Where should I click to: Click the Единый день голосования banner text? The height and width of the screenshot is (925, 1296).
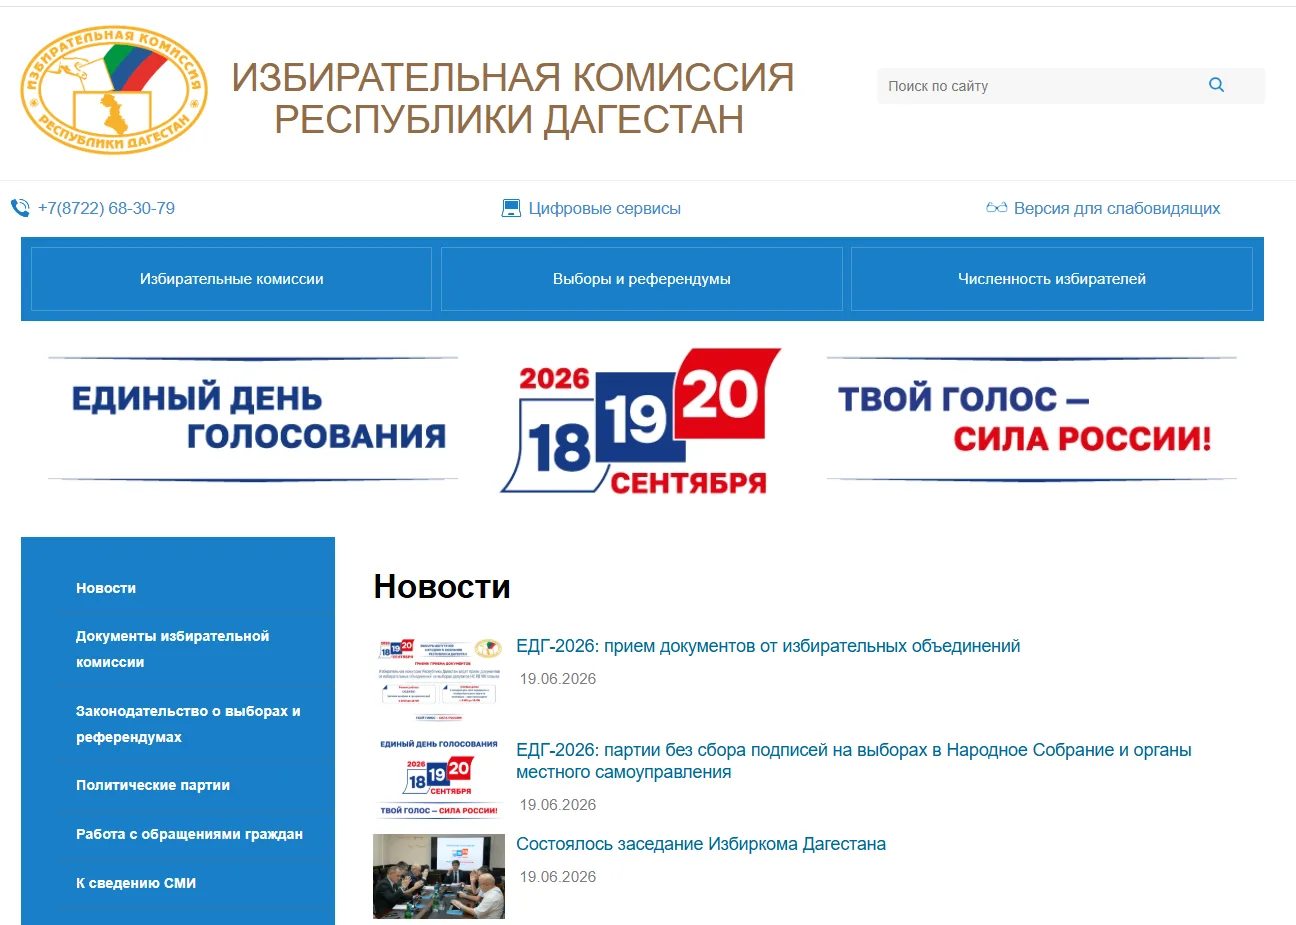[258, 417]
